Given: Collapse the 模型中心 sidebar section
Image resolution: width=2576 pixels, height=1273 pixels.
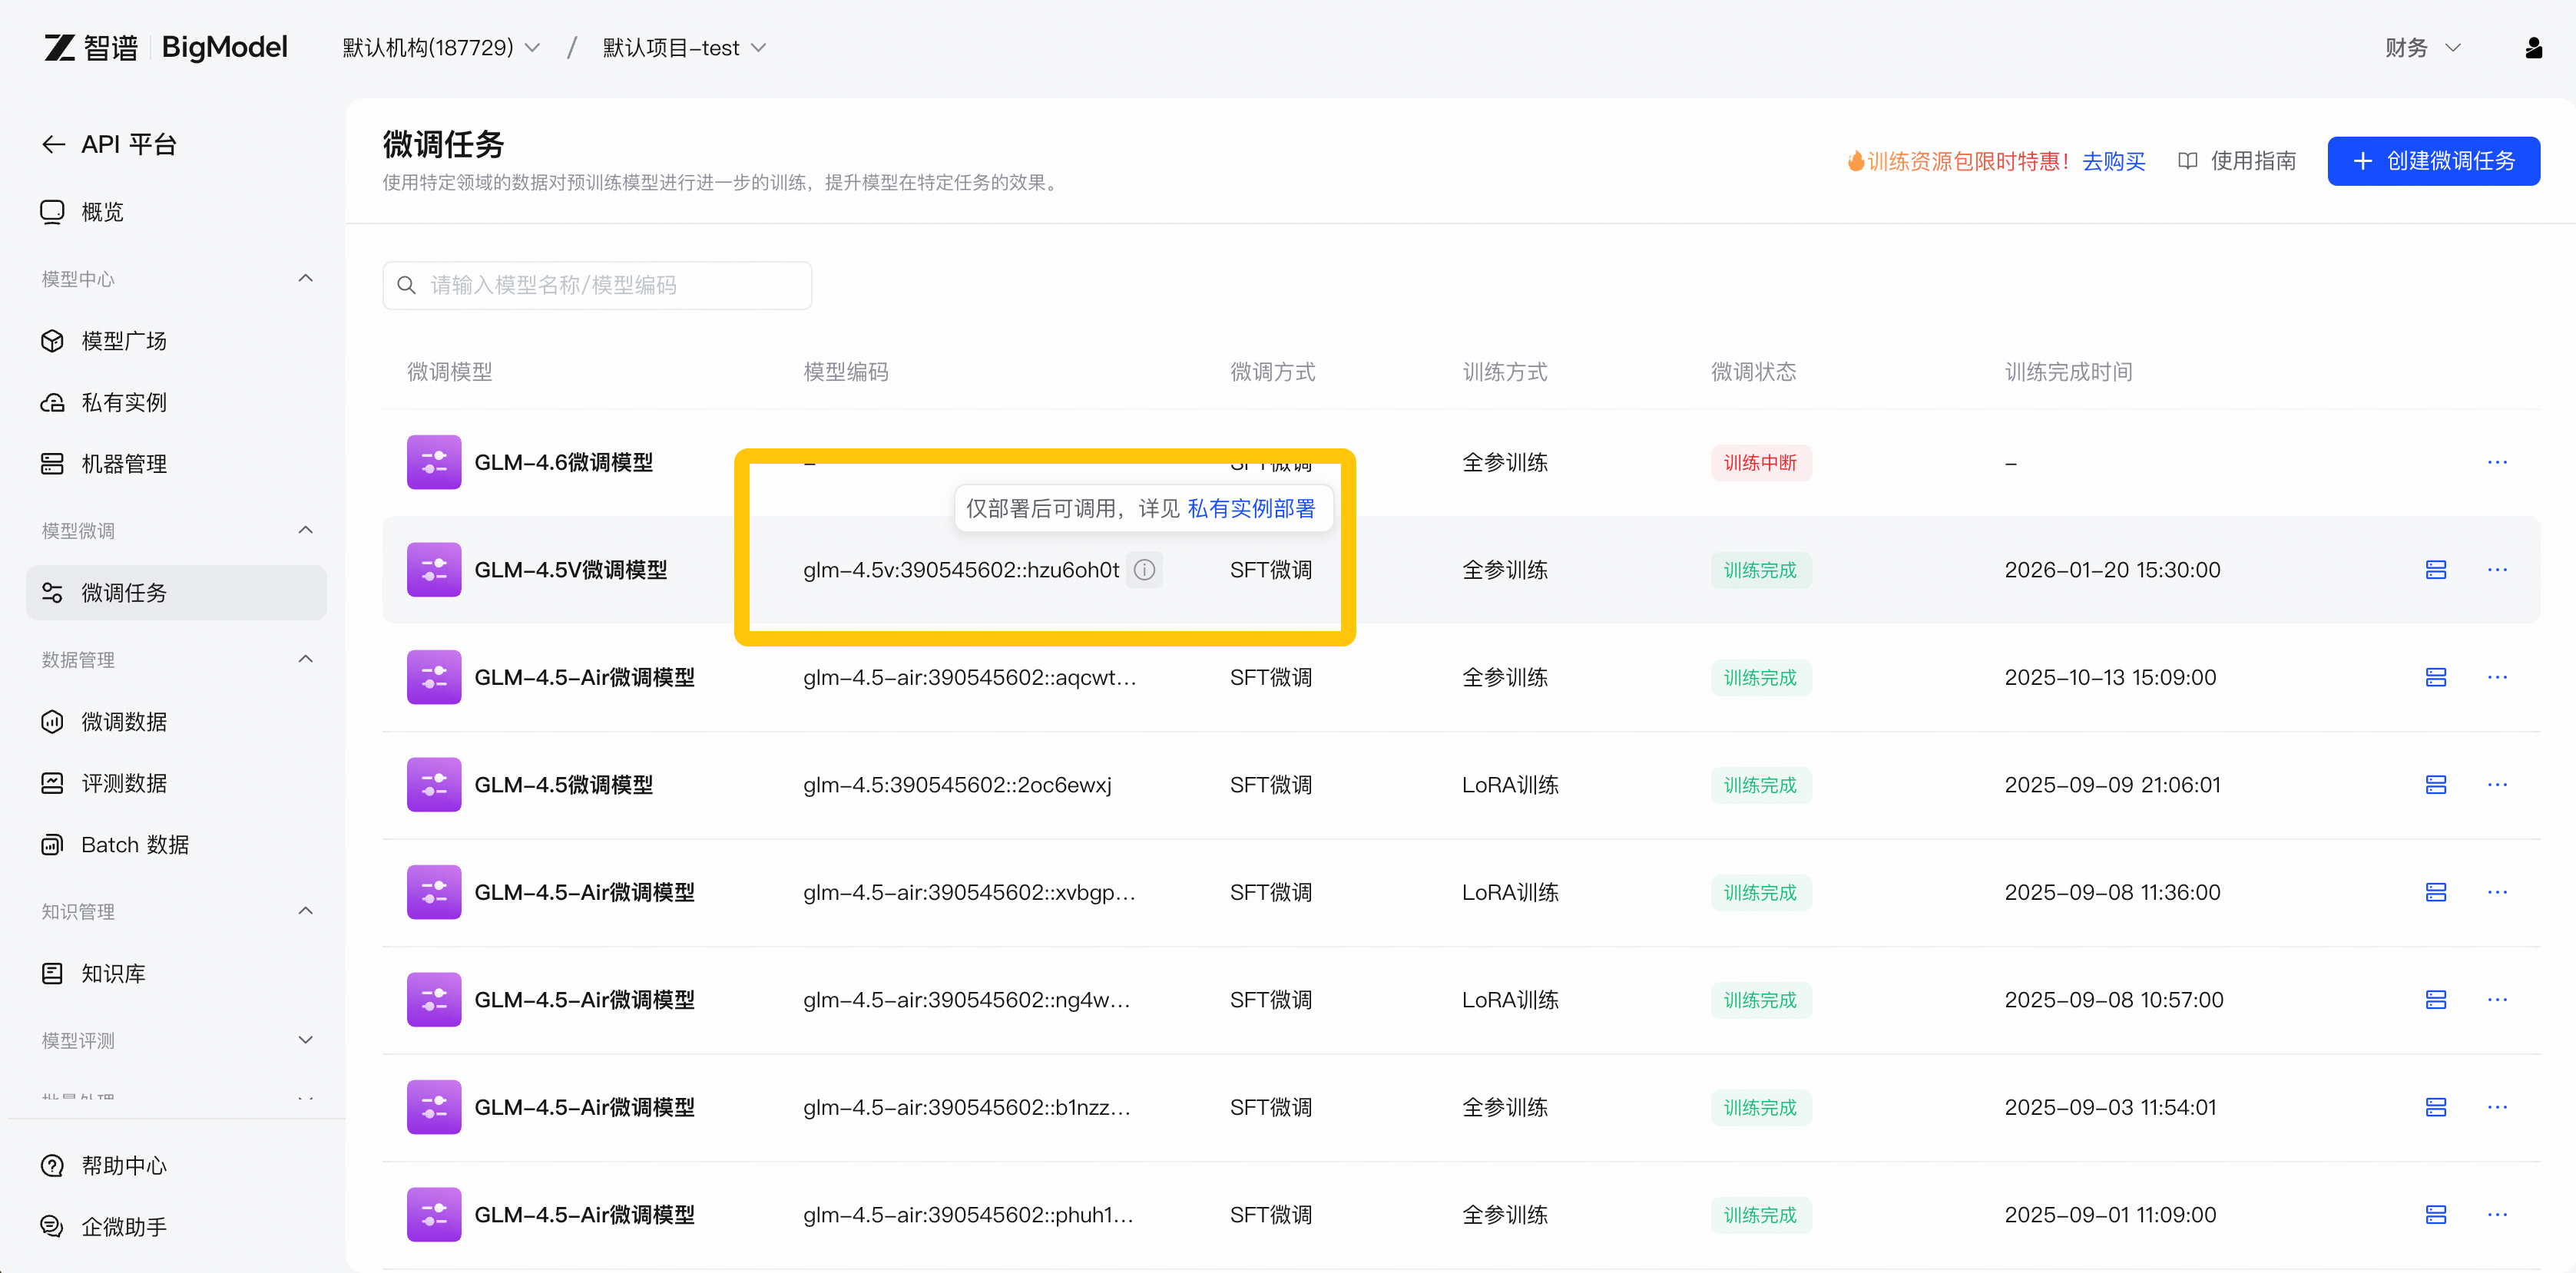Looking at the screenshot, I should (x=305, y=279).
